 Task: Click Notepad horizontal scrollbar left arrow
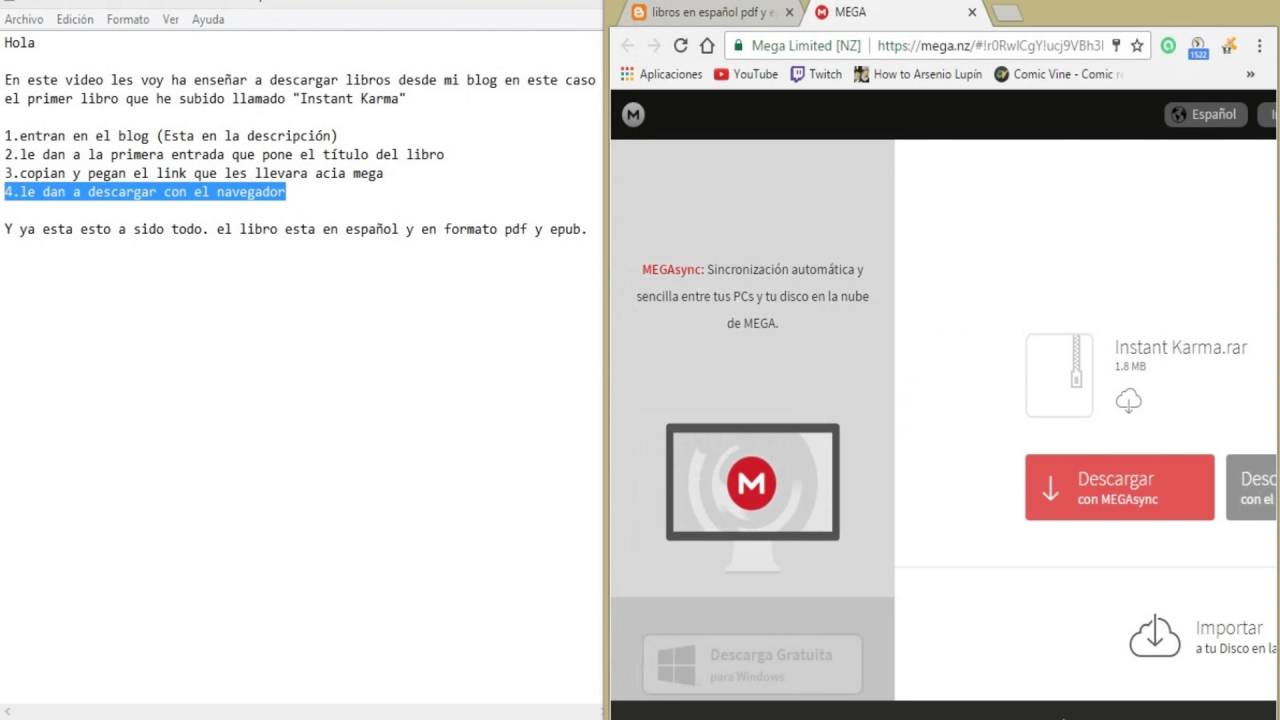(x=7, y=711)
